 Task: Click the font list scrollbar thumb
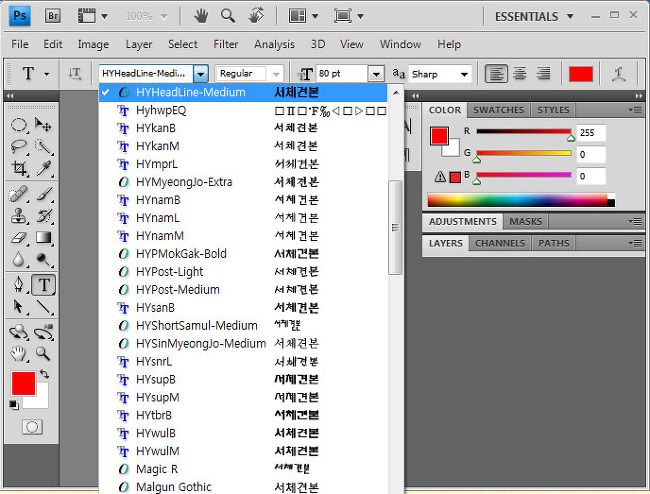click(395, 227)
